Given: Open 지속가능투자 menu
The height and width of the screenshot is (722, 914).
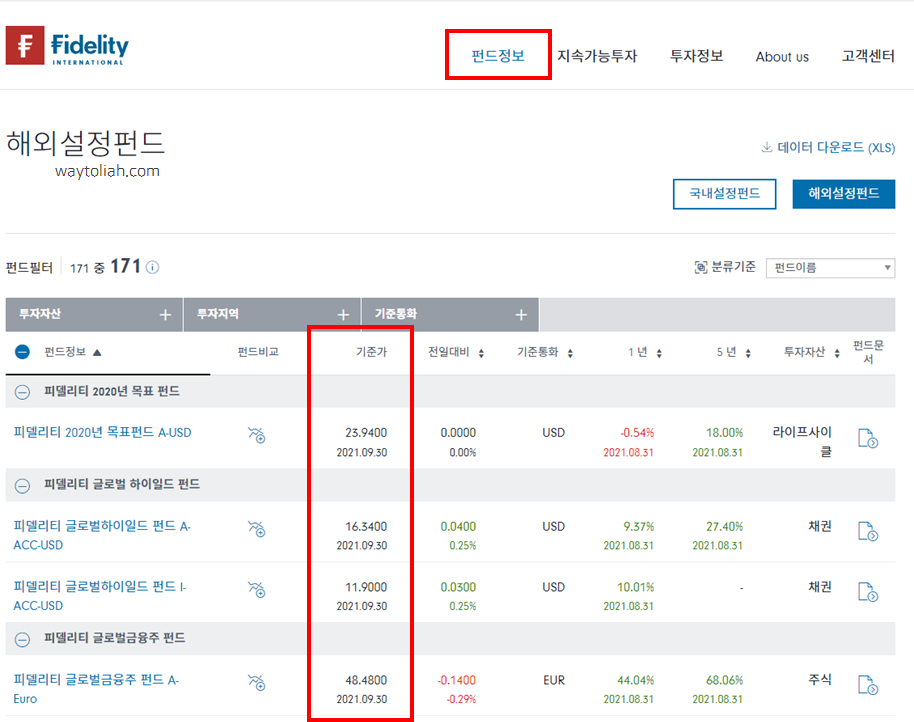Looking at the screenshot, I should [597, 56].
